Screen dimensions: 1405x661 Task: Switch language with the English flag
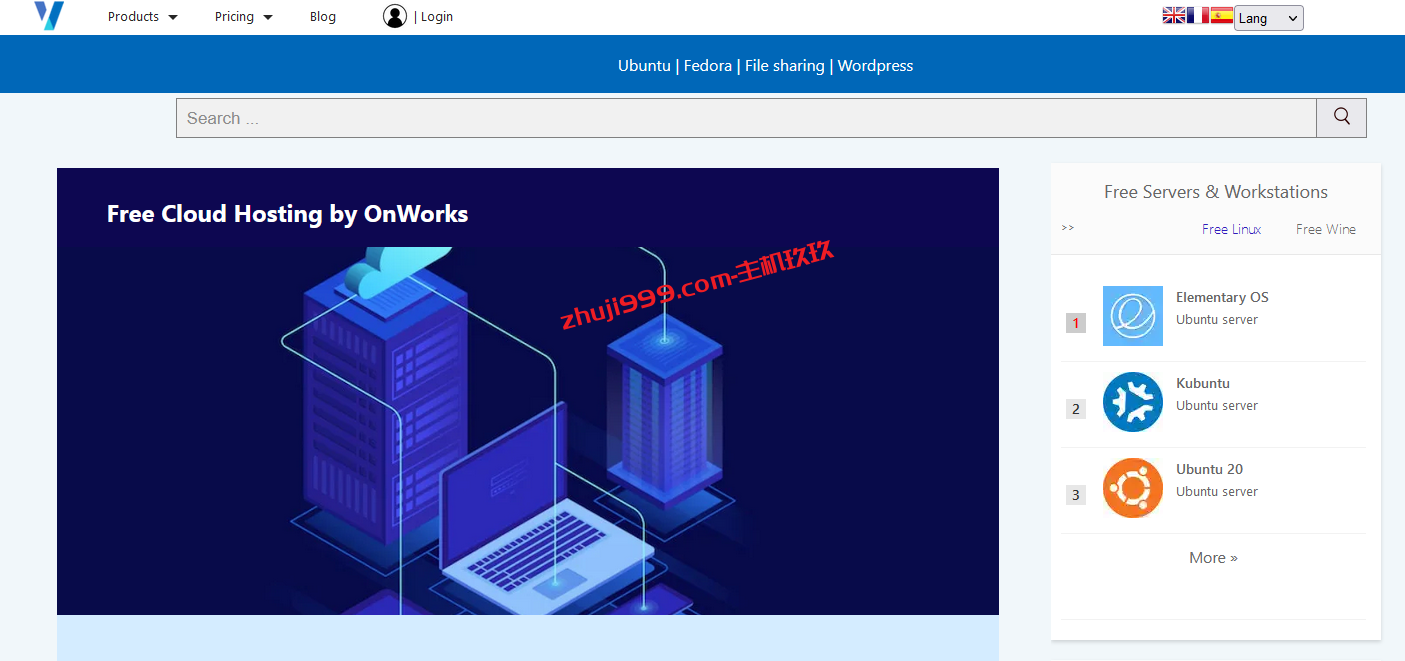coord(1174,15)
